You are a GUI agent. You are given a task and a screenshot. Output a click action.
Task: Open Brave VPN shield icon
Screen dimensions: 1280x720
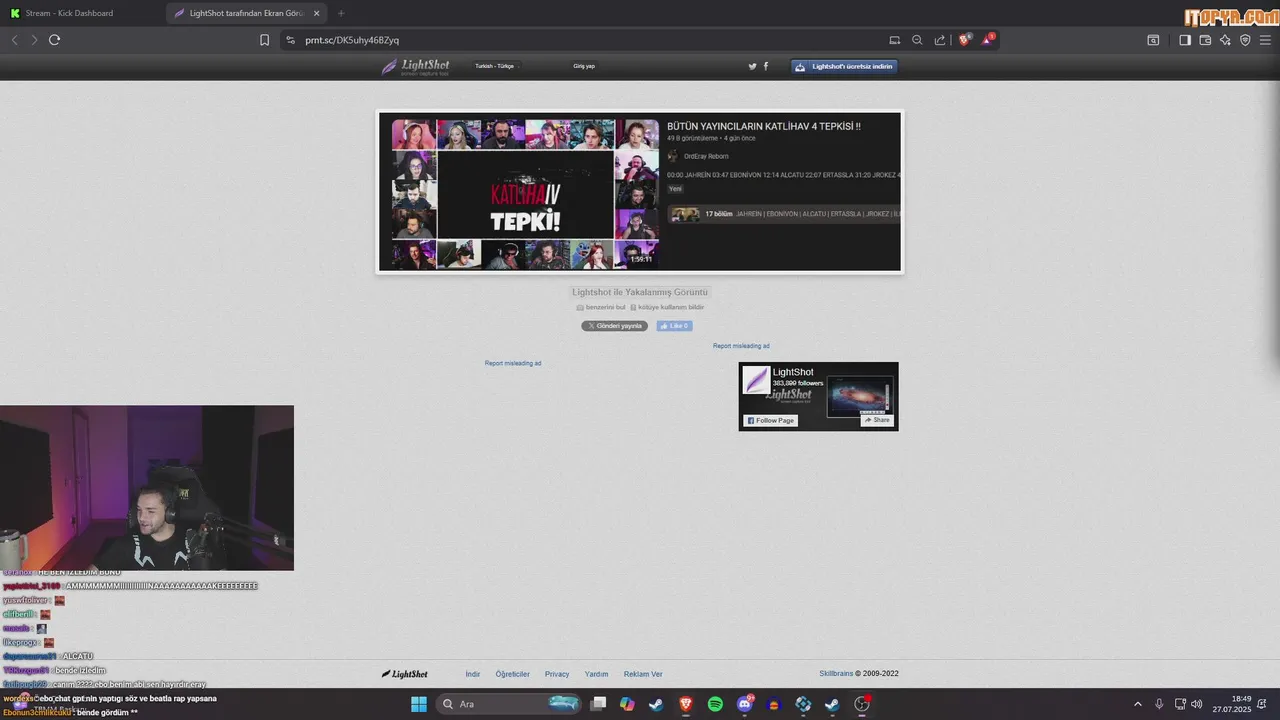point(1245,40)
